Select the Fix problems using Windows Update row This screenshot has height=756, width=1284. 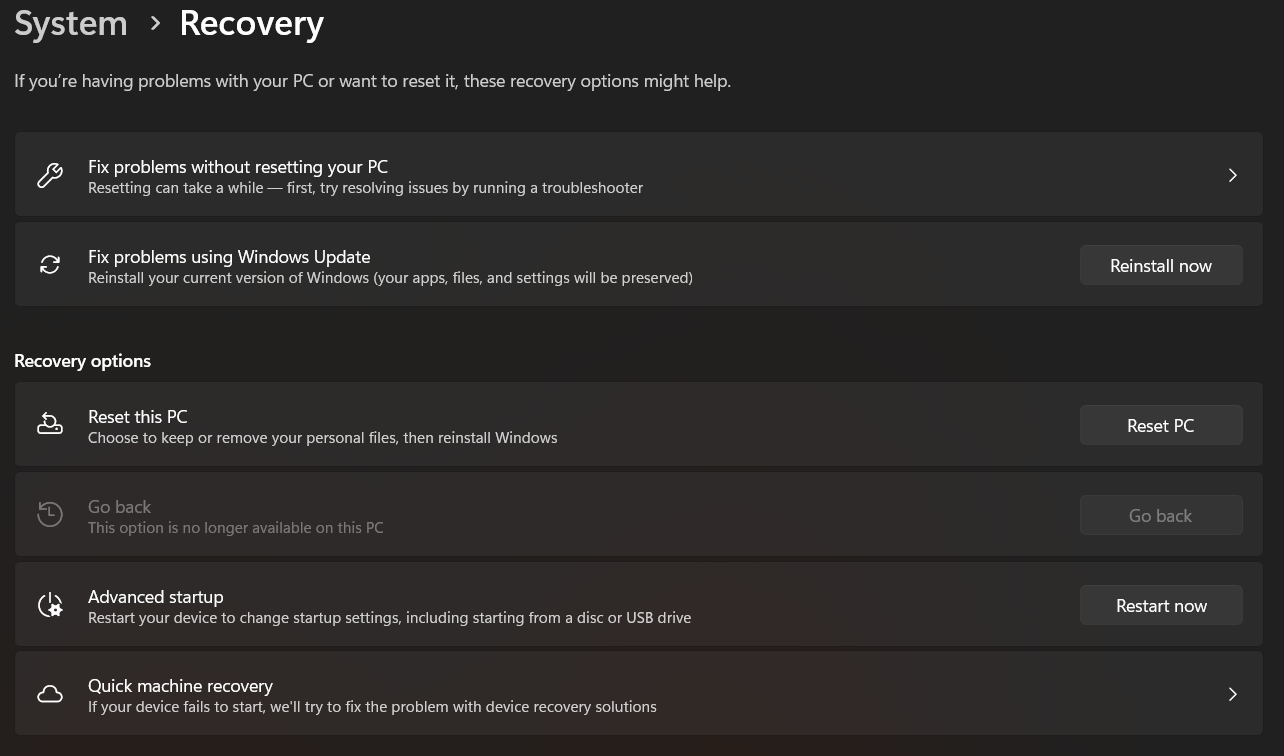coord(229,257)
